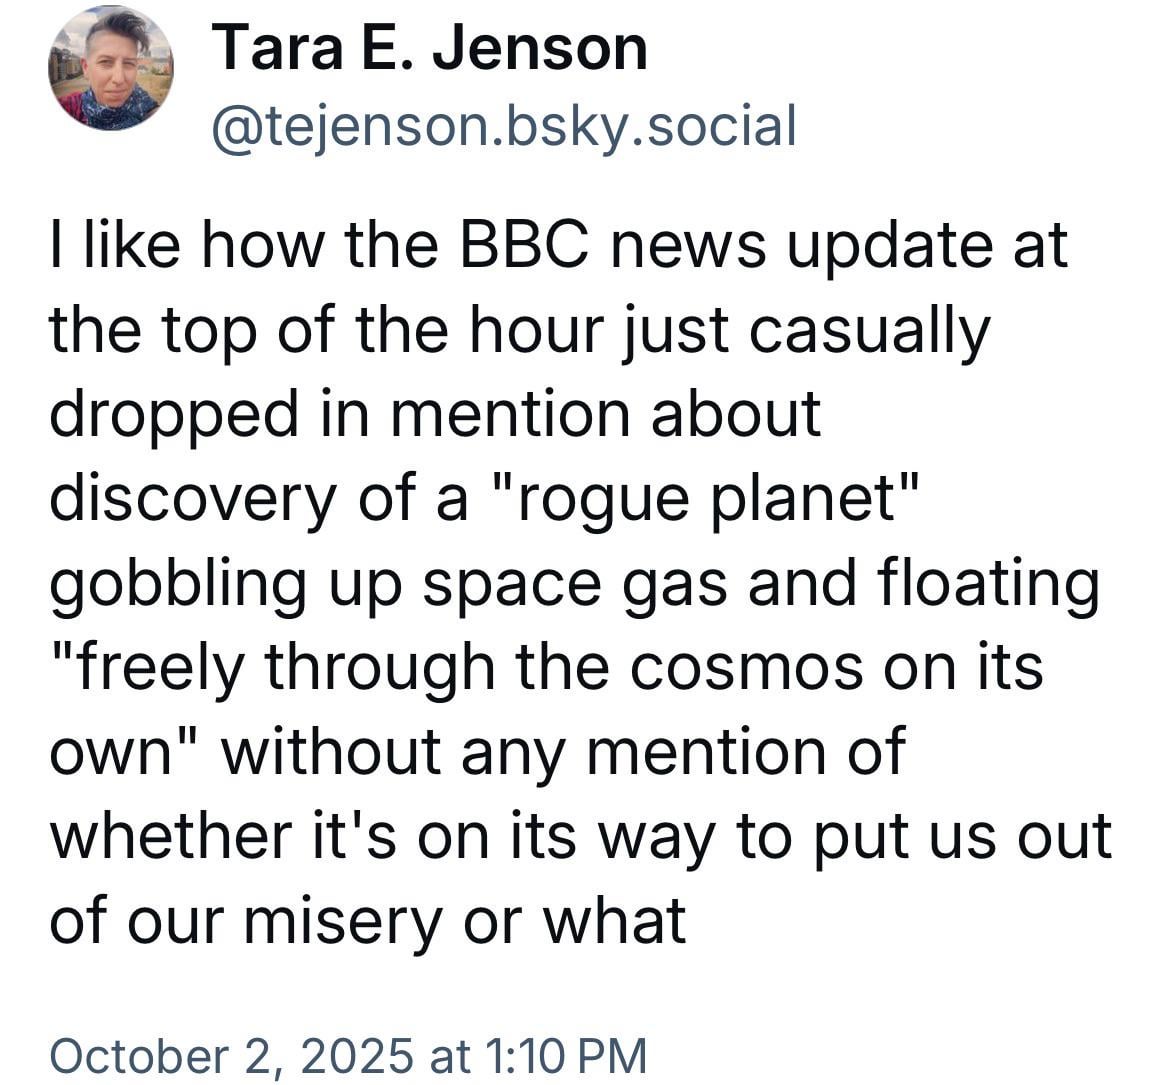Click the 1:10 PM time text

point(565,1055)
